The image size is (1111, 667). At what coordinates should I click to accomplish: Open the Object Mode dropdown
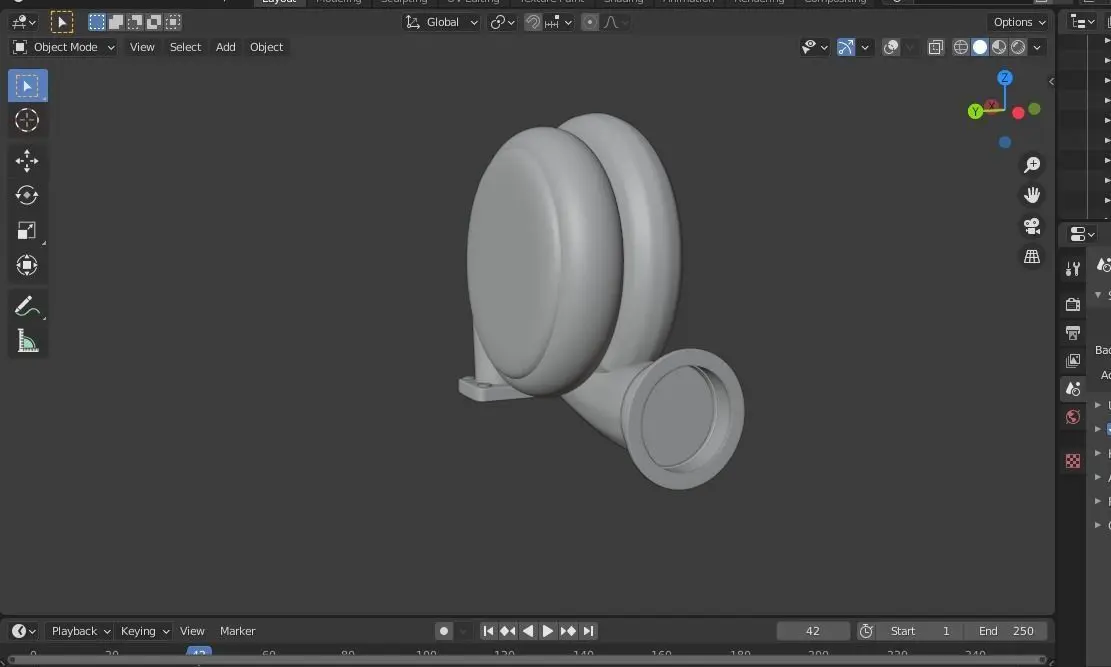point(64,47)
